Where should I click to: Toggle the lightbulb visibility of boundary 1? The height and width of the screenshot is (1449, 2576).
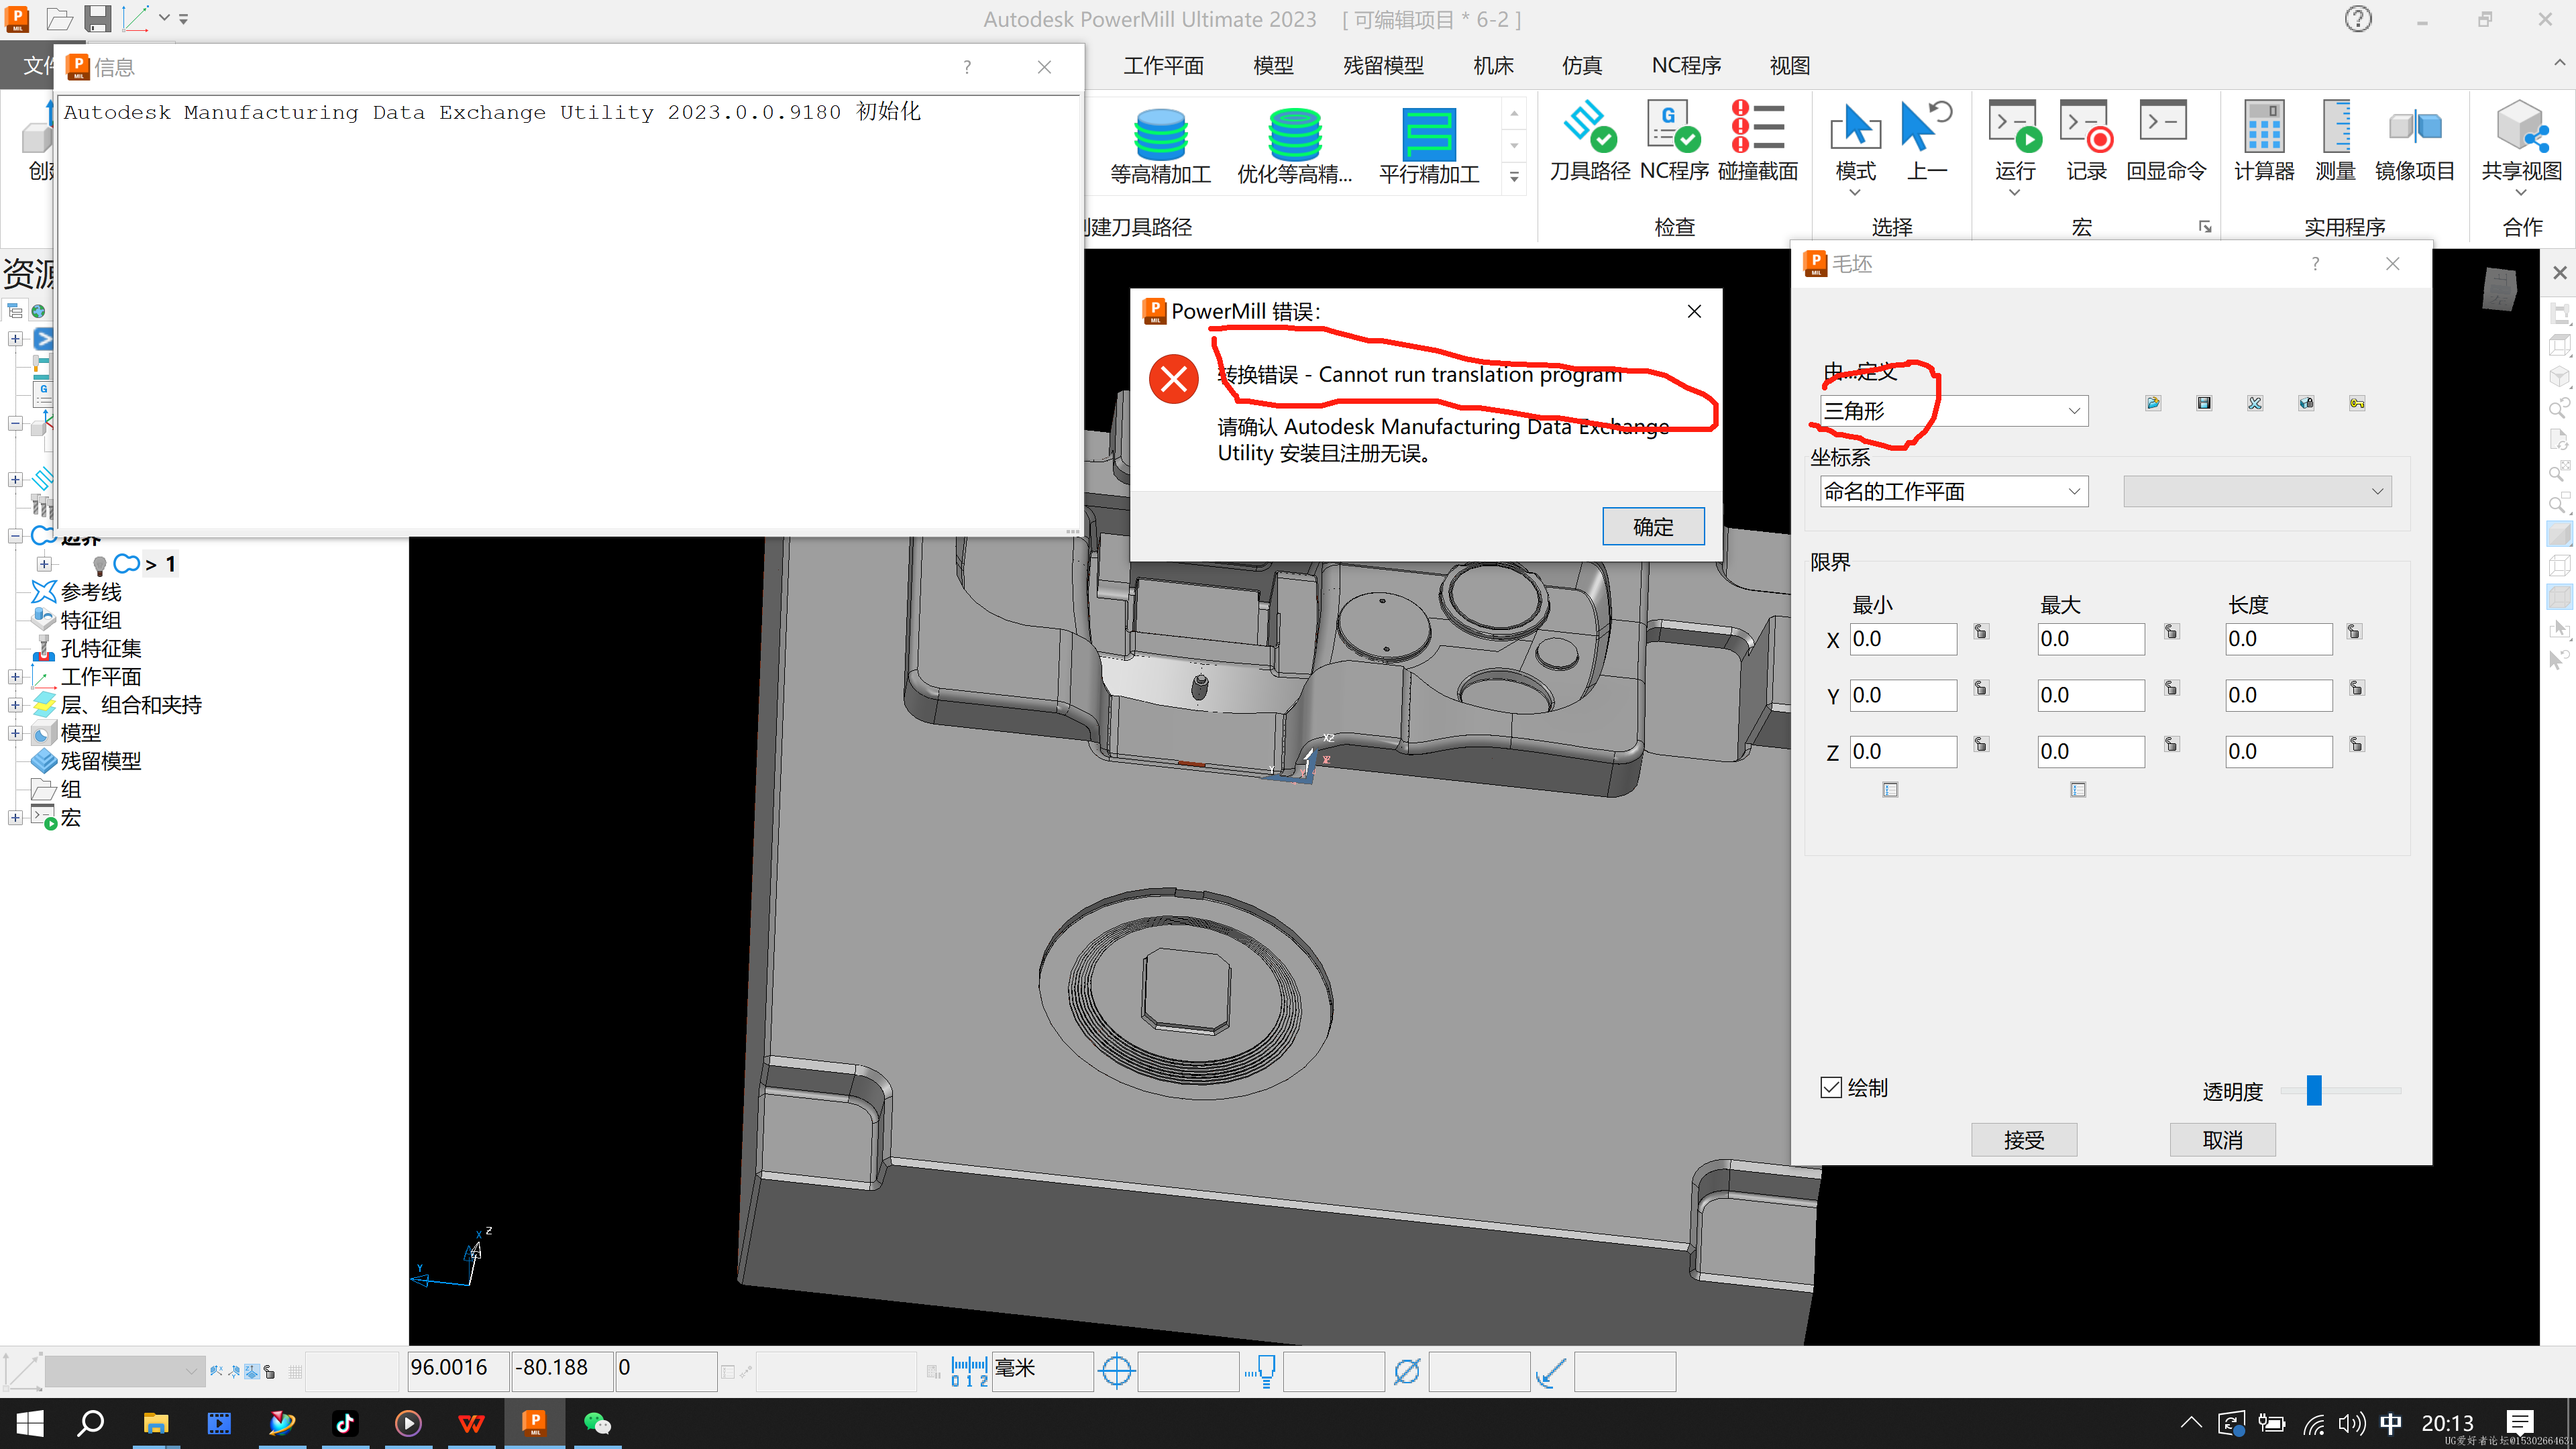(99, 565)
